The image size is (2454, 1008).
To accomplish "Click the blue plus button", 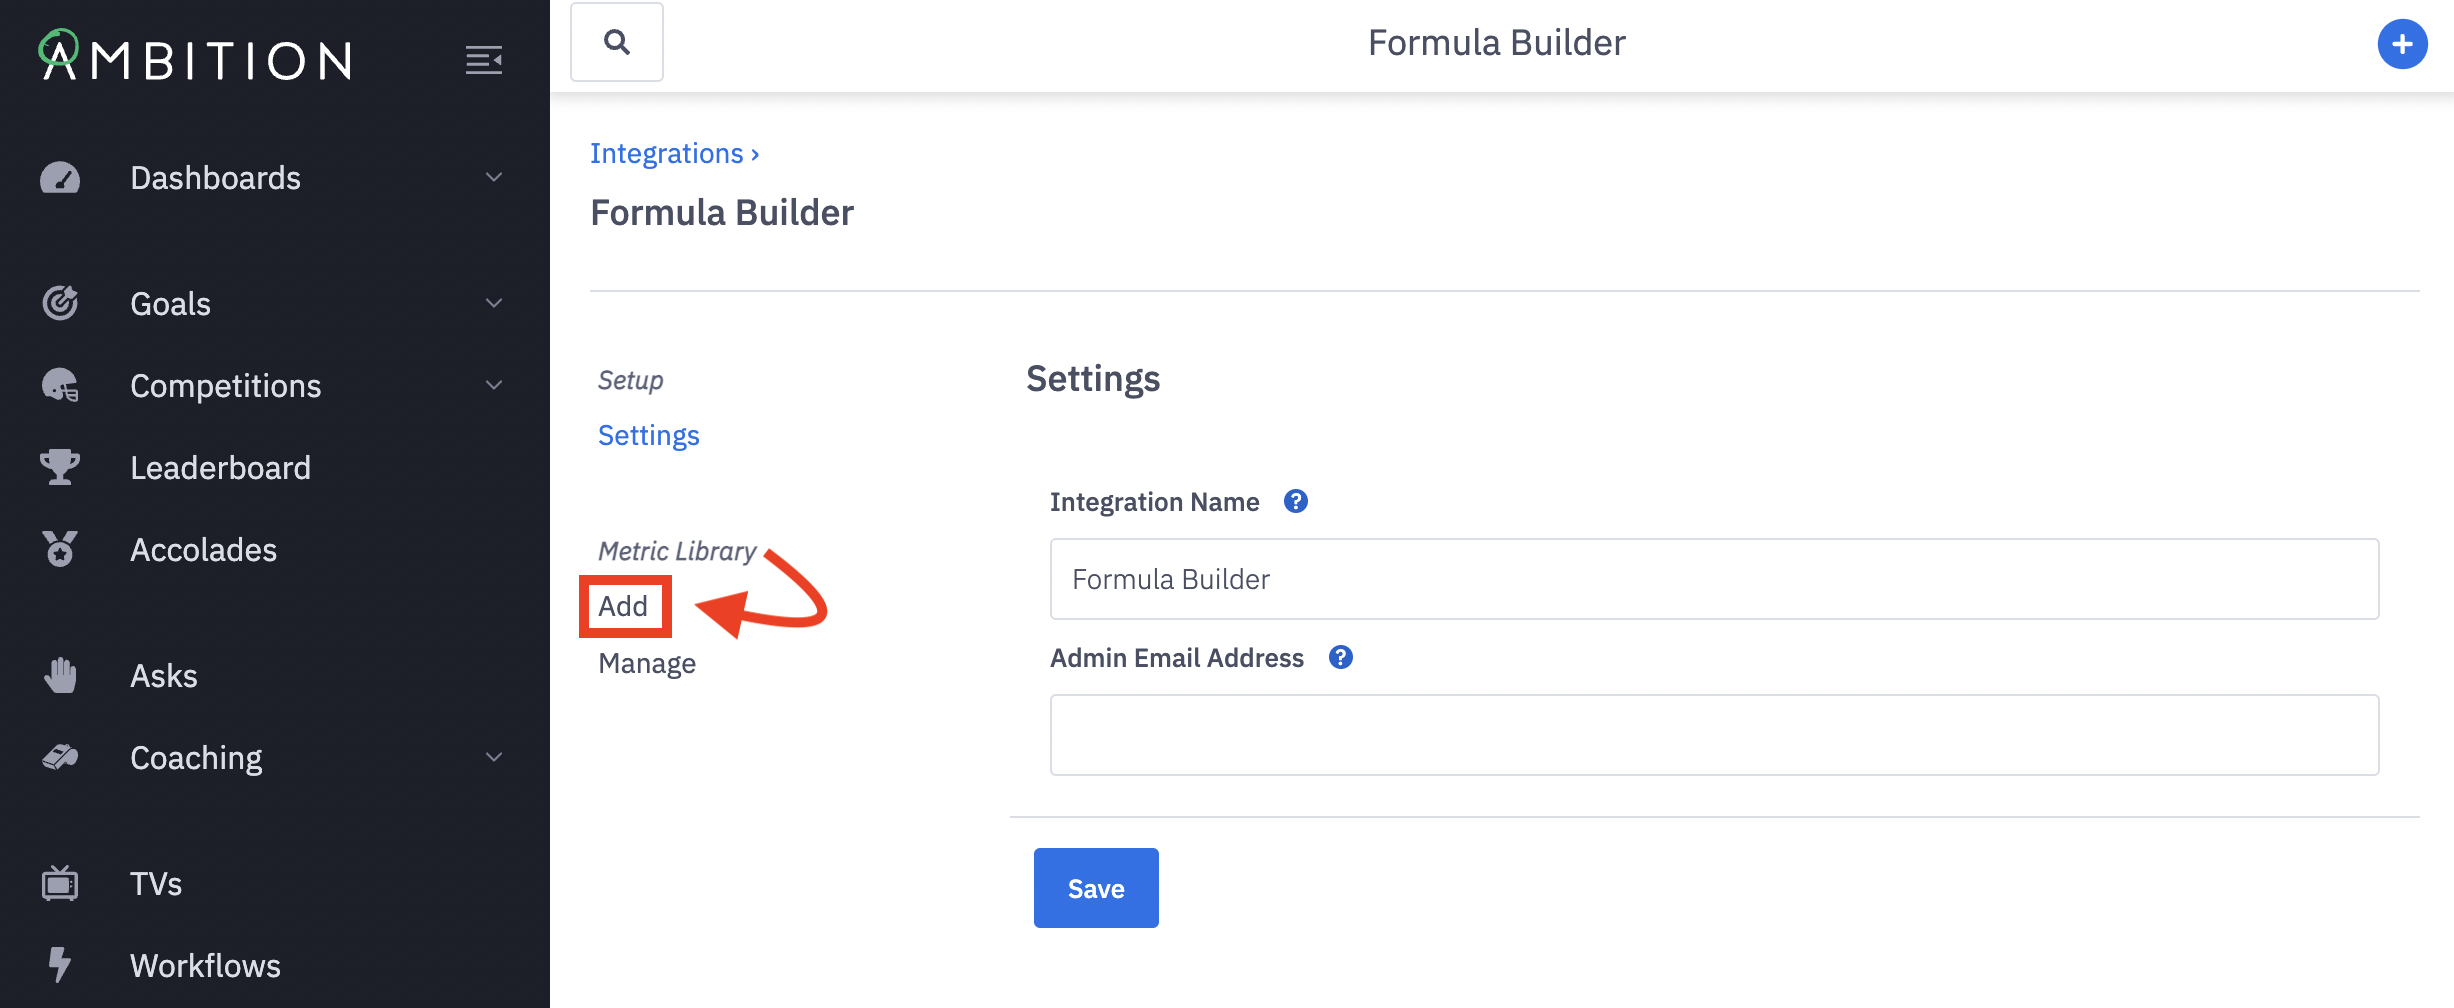I will click(2402, 44).
